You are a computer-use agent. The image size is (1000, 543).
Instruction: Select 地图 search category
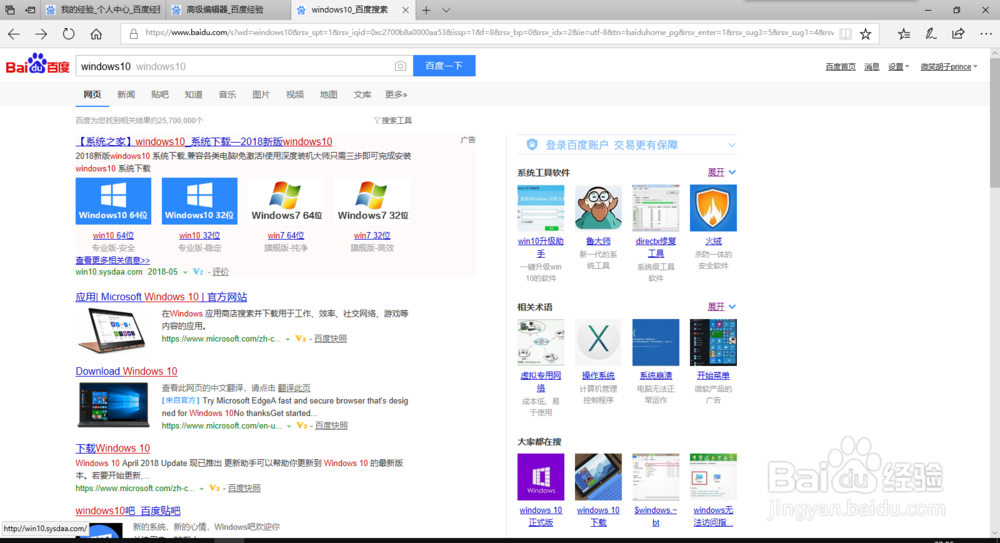click(328, 94)
